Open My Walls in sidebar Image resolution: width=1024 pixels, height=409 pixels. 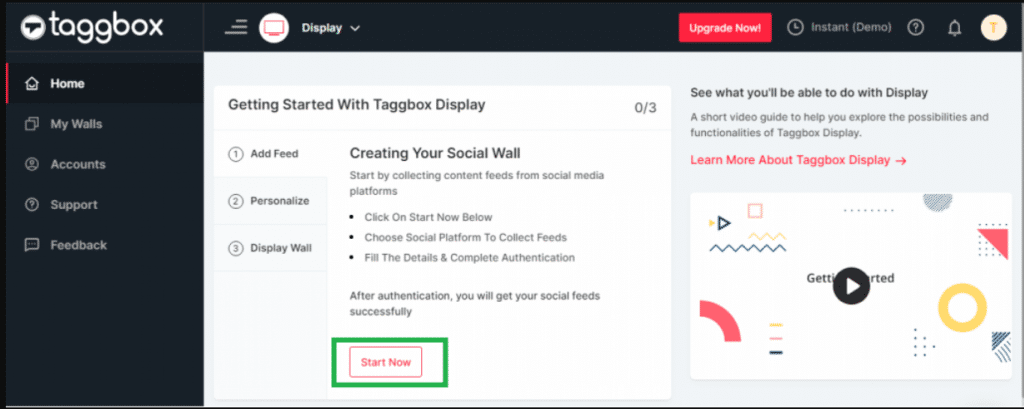point(76,124)
